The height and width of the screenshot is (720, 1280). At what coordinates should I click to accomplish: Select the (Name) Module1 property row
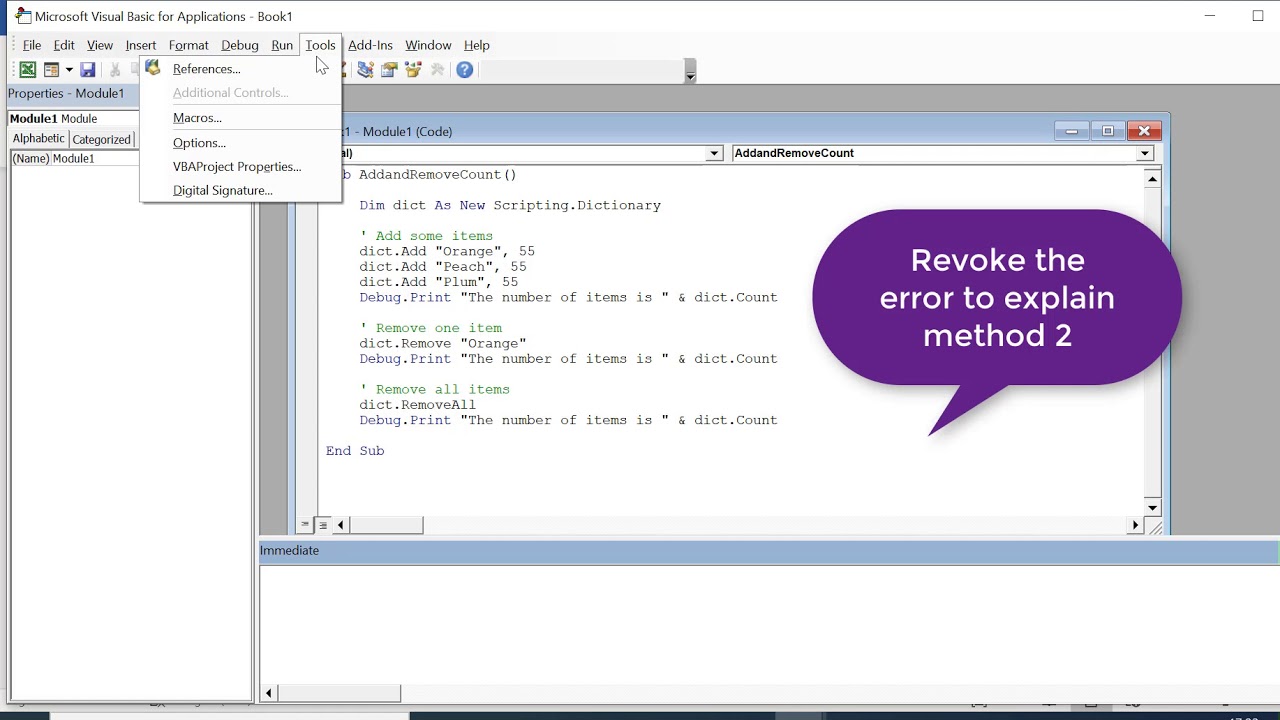[74, 159]
